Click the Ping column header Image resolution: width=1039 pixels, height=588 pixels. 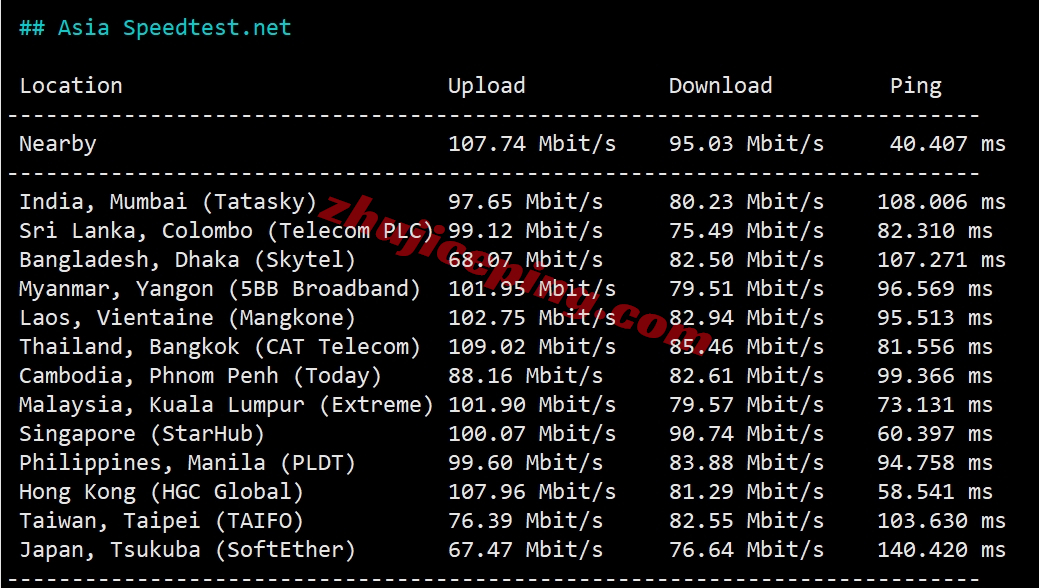coord(916,86)
